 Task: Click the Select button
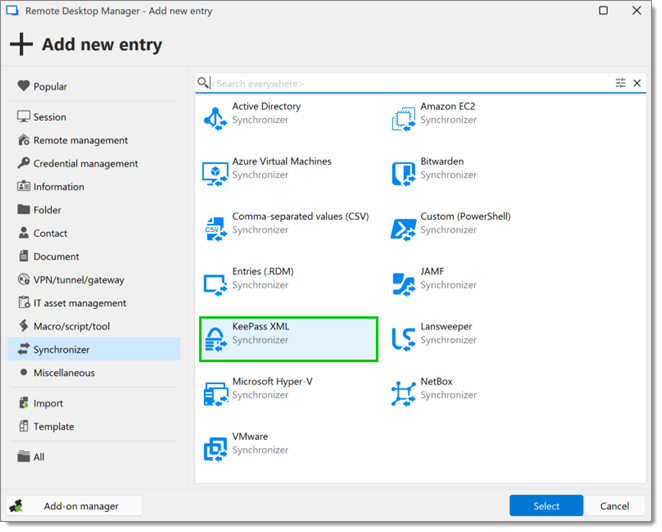point(546,506)
